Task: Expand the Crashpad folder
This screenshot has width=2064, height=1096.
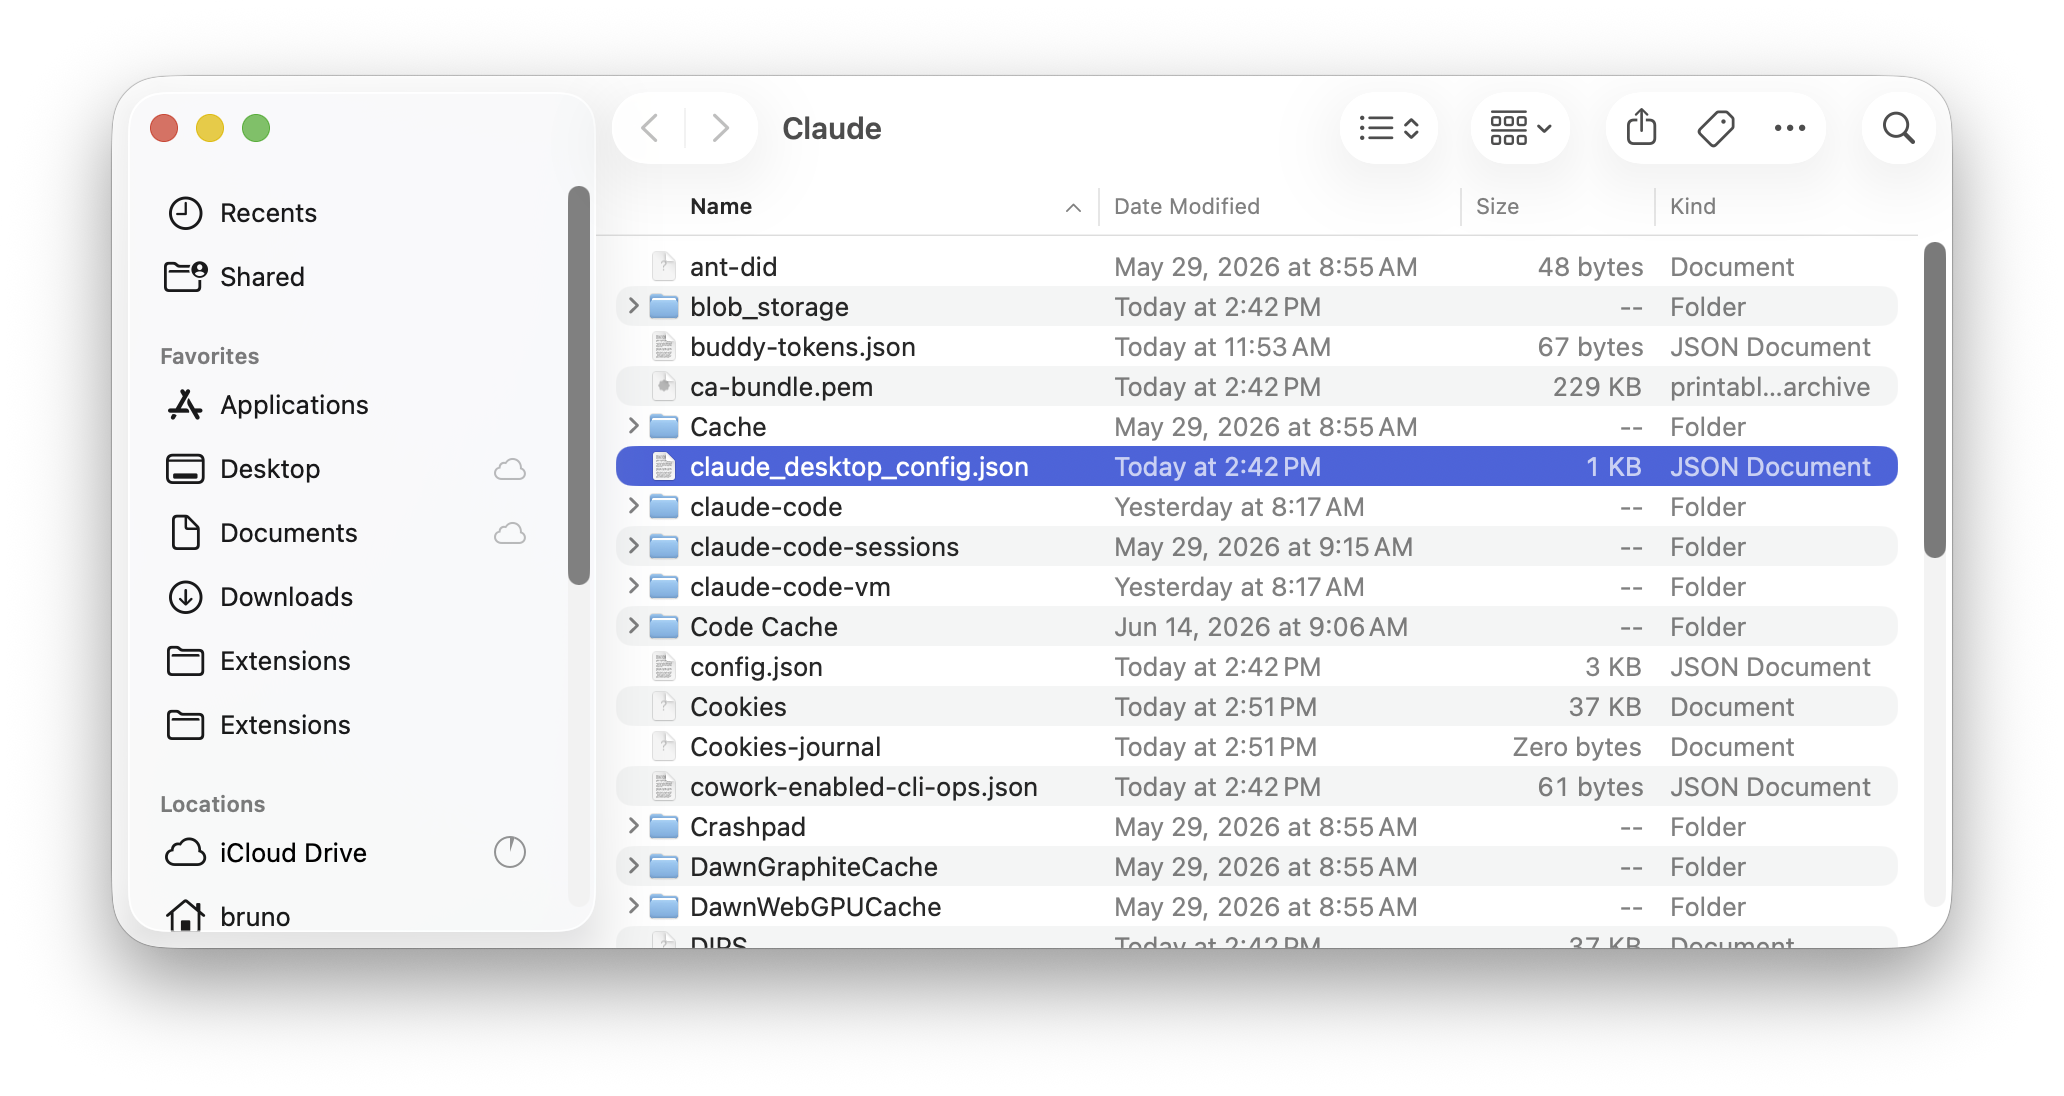Action: click(x=633, y=826)
